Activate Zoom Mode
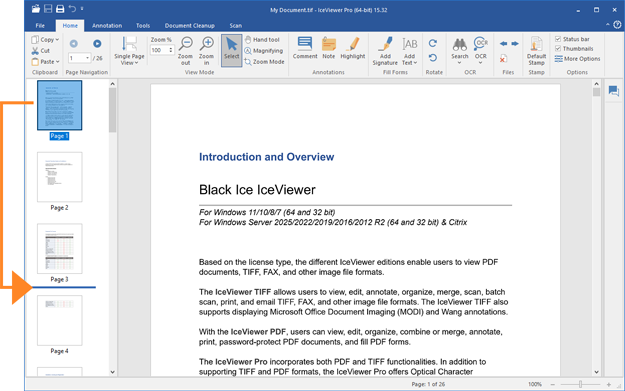The height and width of the screenshot is (391, 625). 264,62
